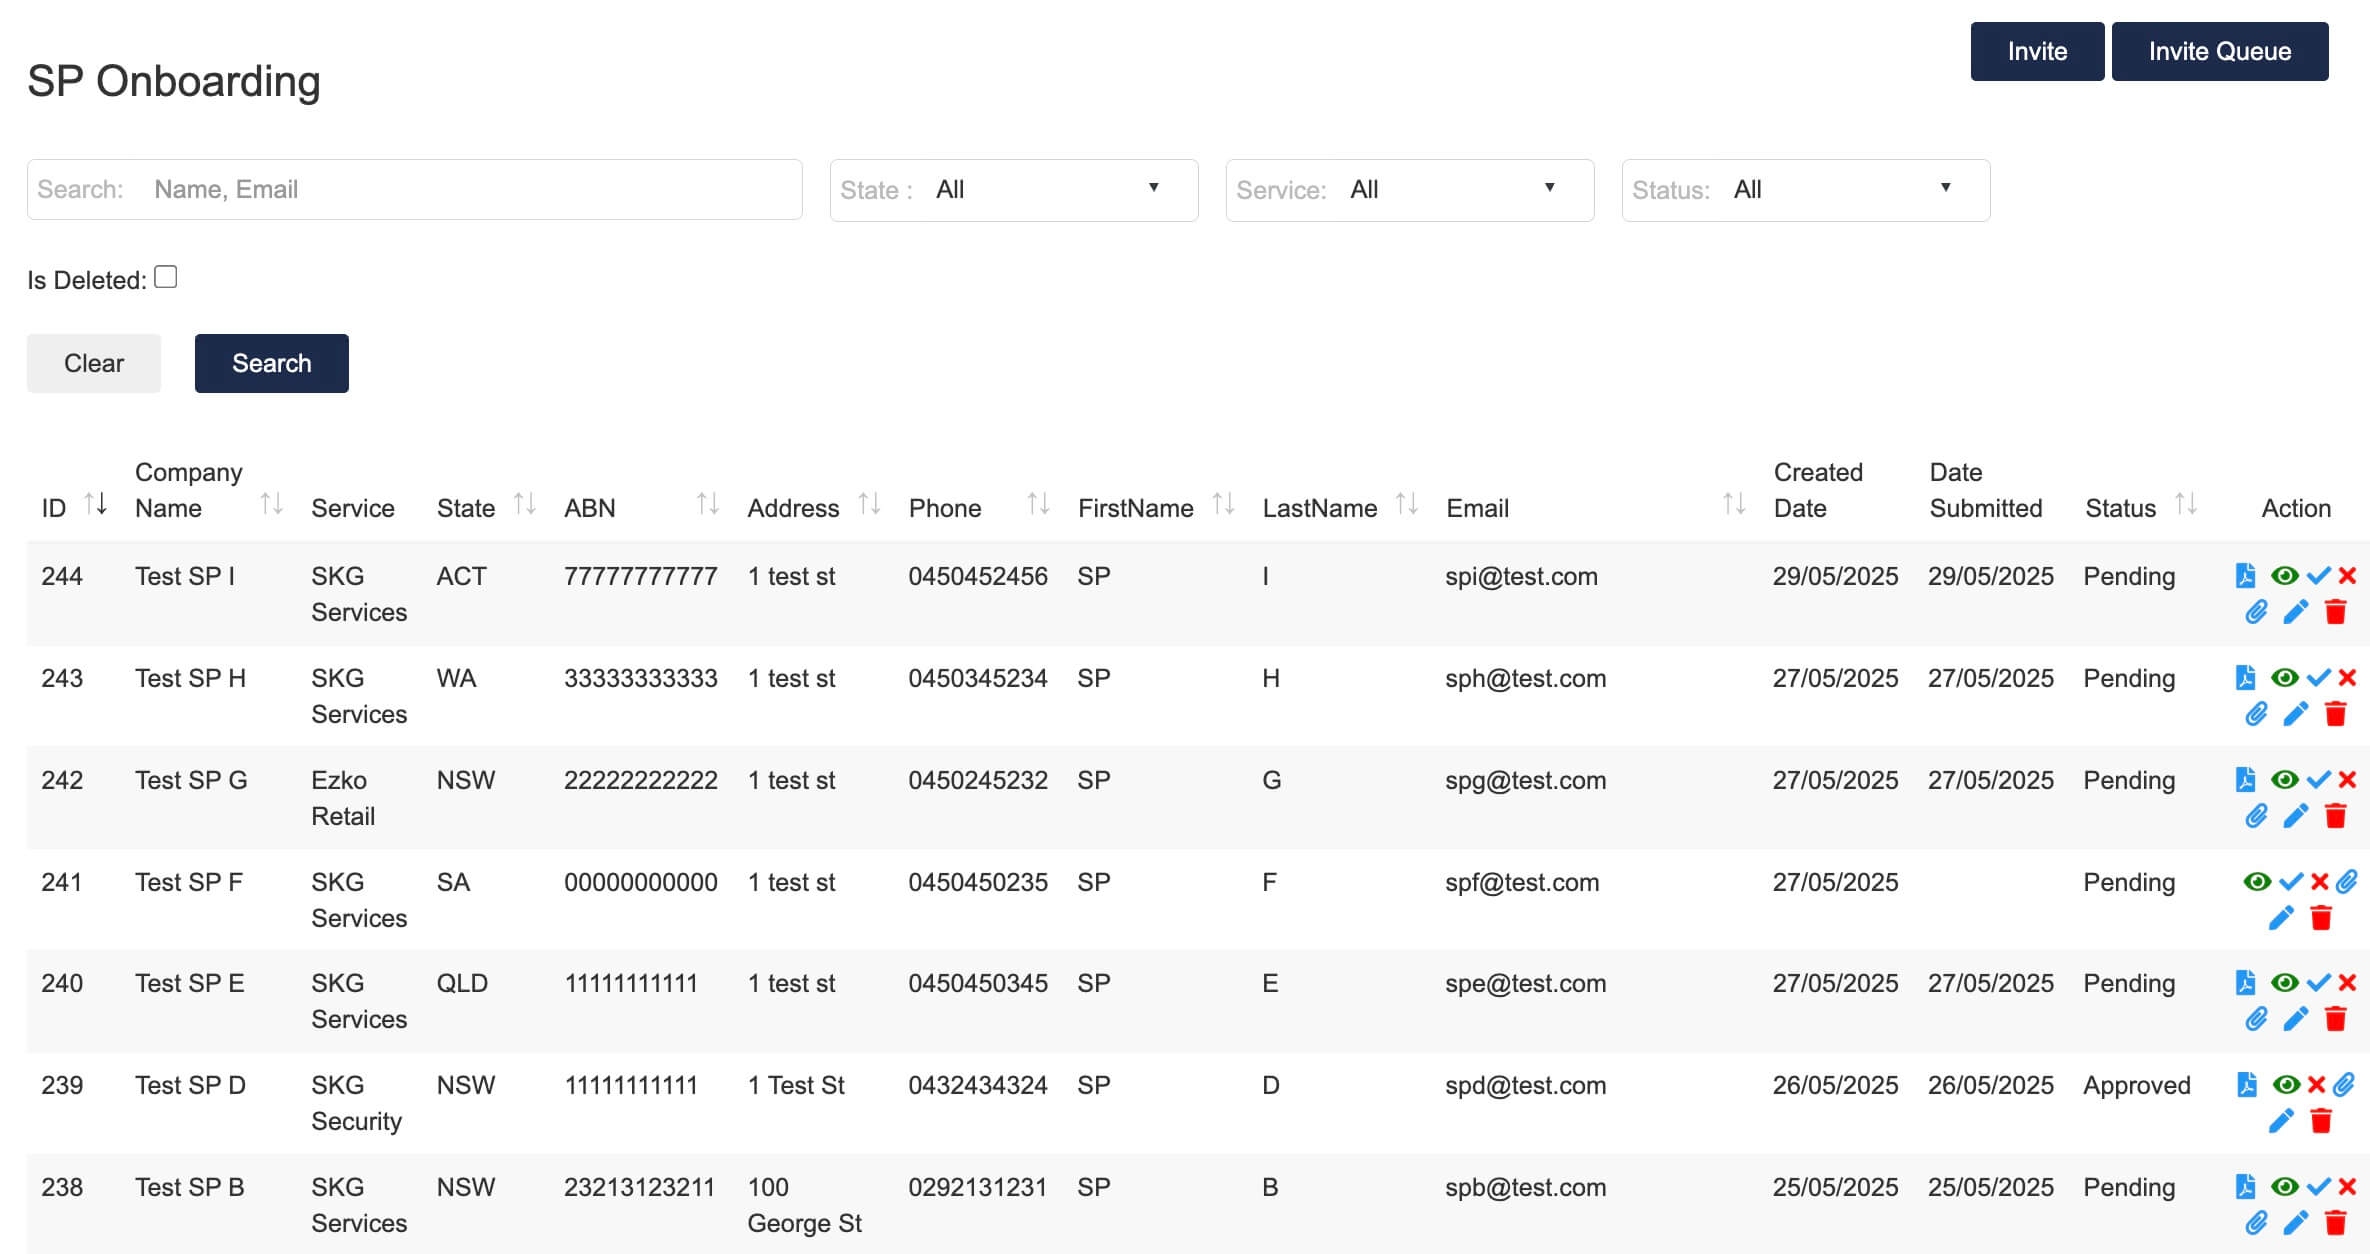Viewport: 2370px width, 1254px height.
Task: View Test SP D using the eye icon
Action: 2286,1085
